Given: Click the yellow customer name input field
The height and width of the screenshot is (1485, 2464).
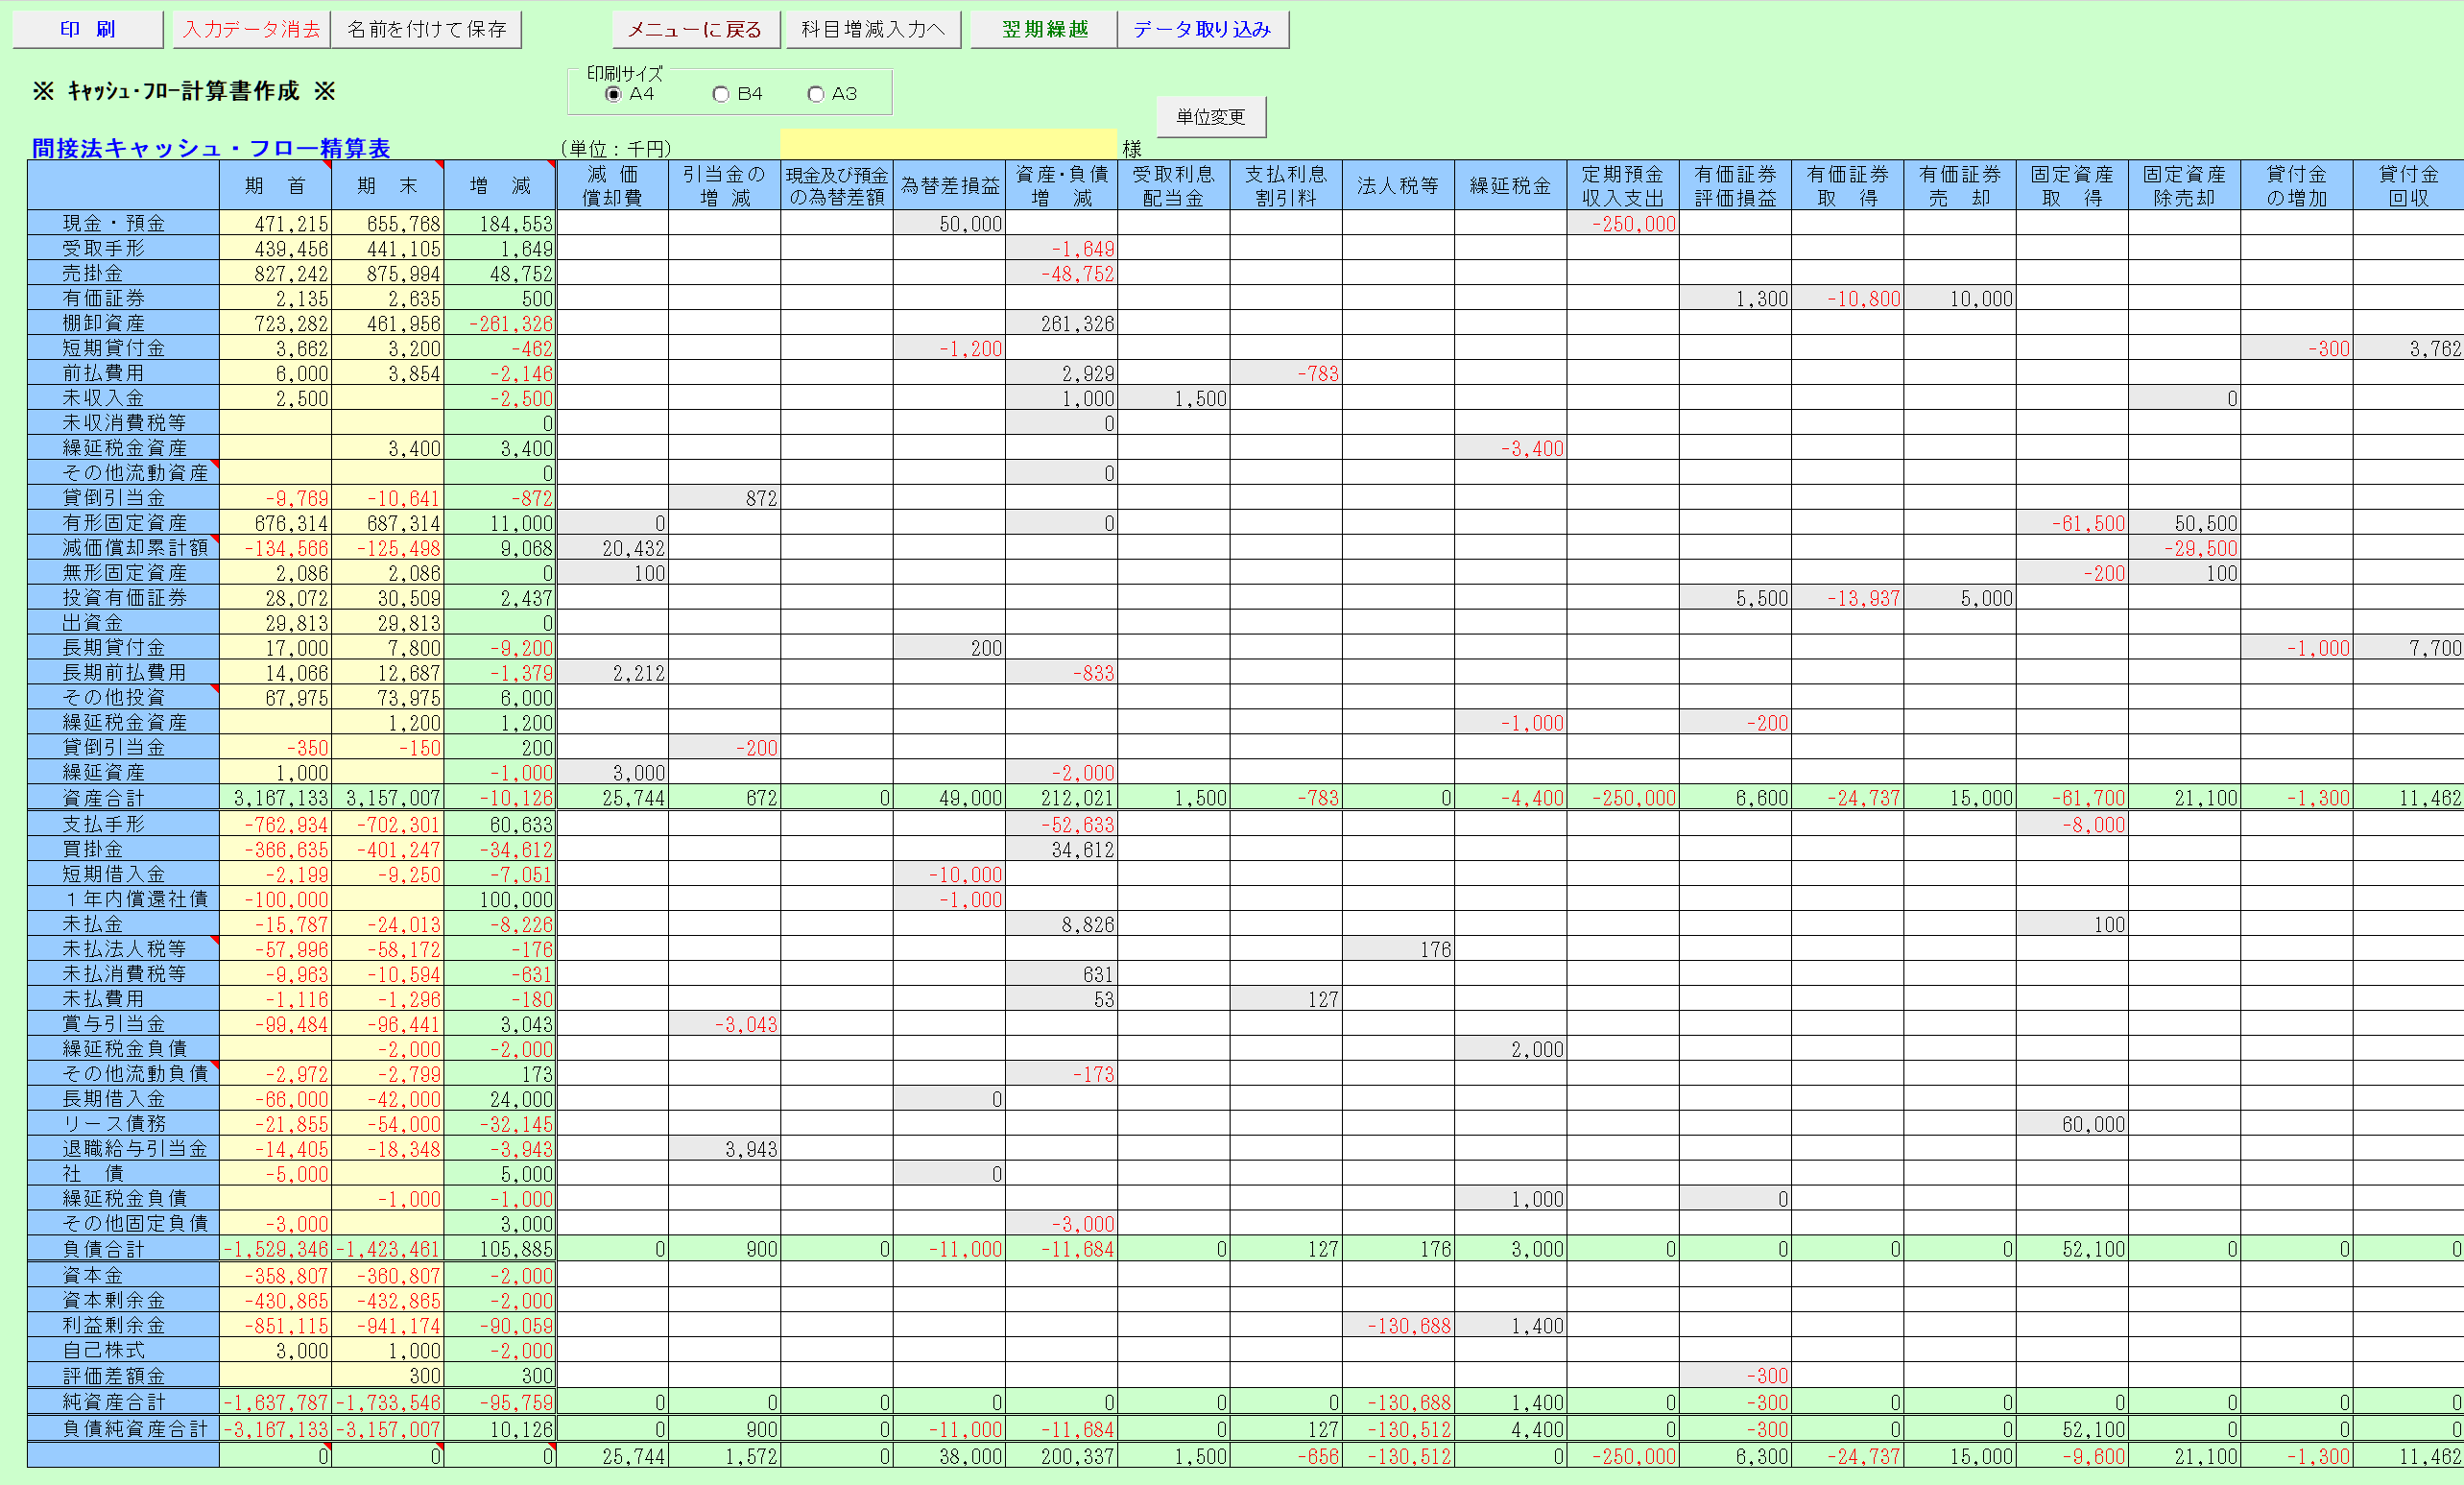Looking at the screenshot, I should 948,144.
